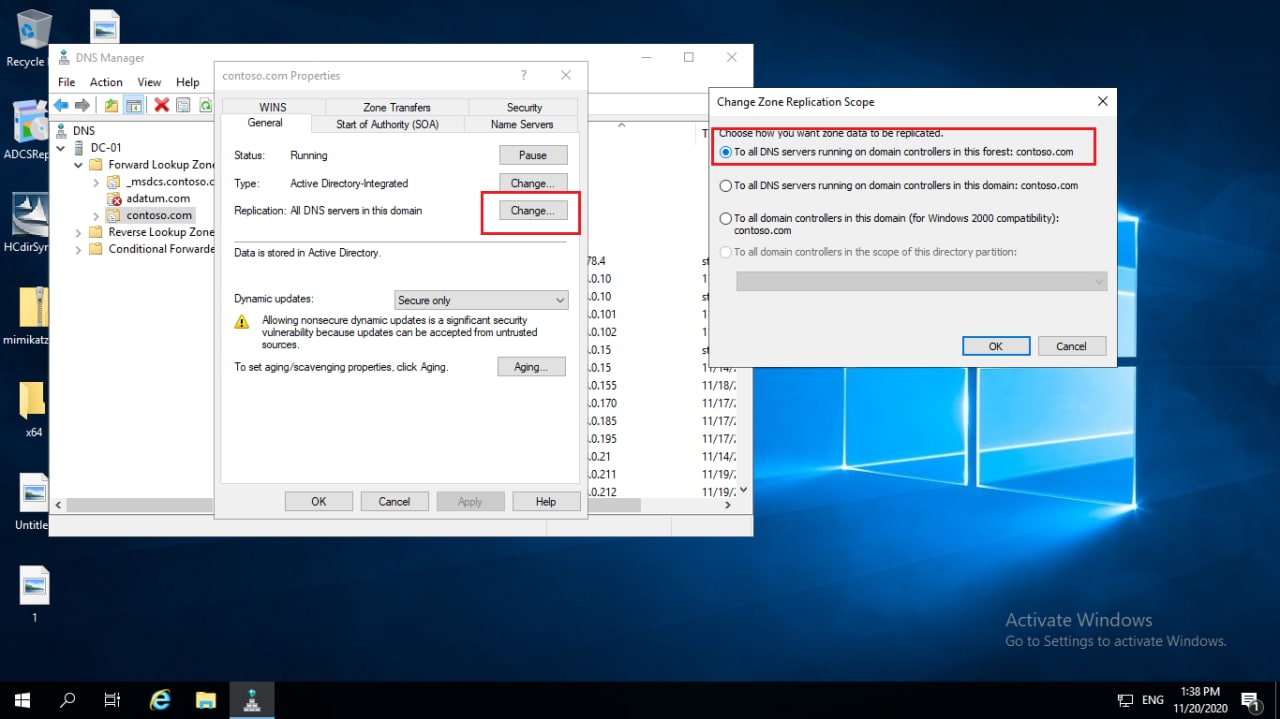Click the Reverse Lookup Zones folder icon
This screenshot has width=1280, height=719.
(96, 232)
